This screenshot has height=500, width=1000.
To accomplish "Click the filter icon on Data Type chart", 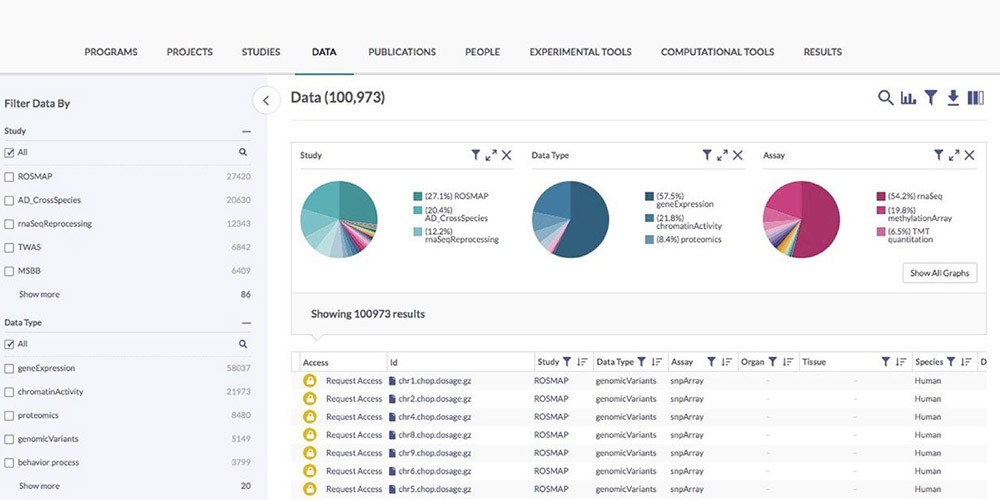I will [x=707, y=155].
